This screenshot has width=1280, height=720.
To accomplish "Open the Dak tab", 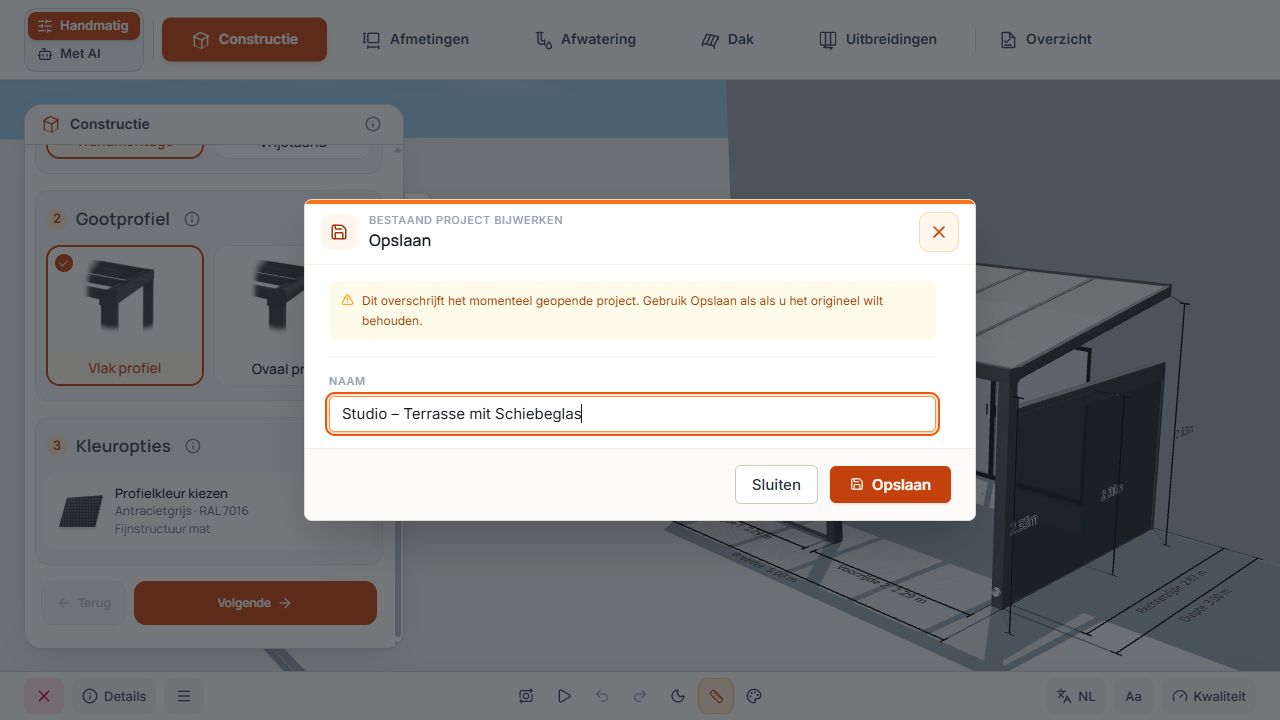I will pos(727,39).
